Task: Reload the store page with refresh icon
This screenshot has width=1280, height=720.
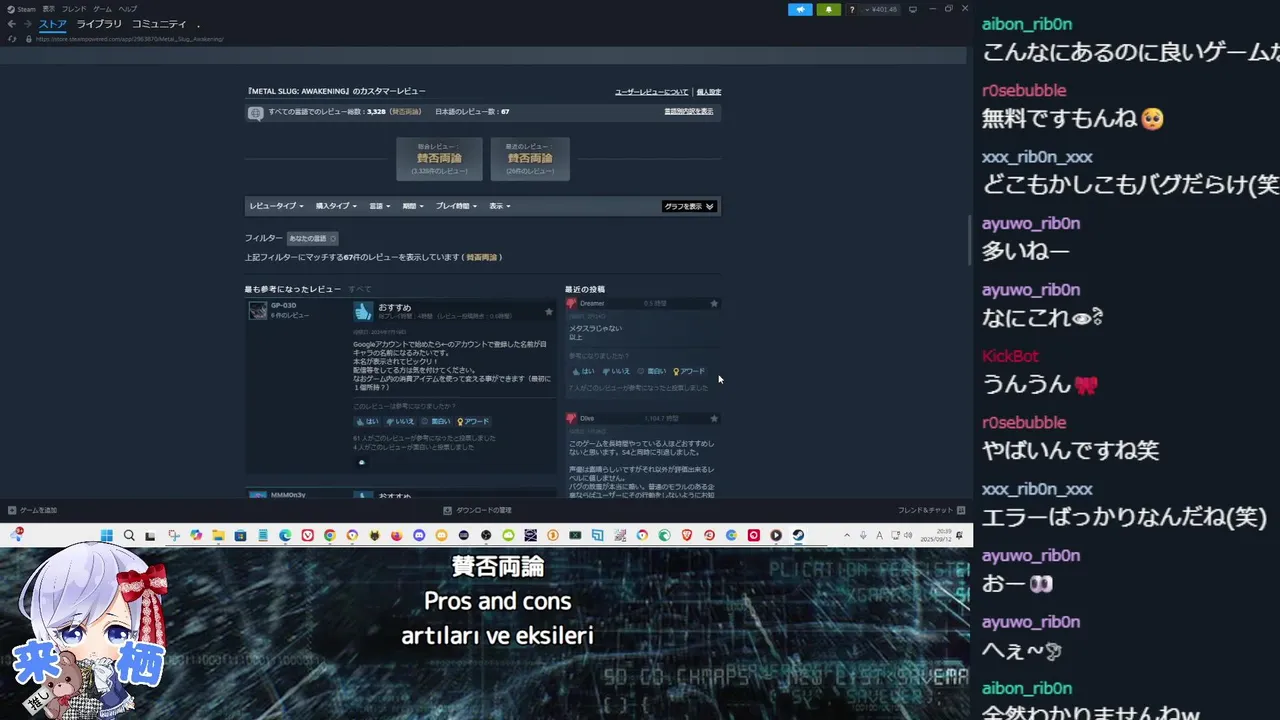Action: 12,39
